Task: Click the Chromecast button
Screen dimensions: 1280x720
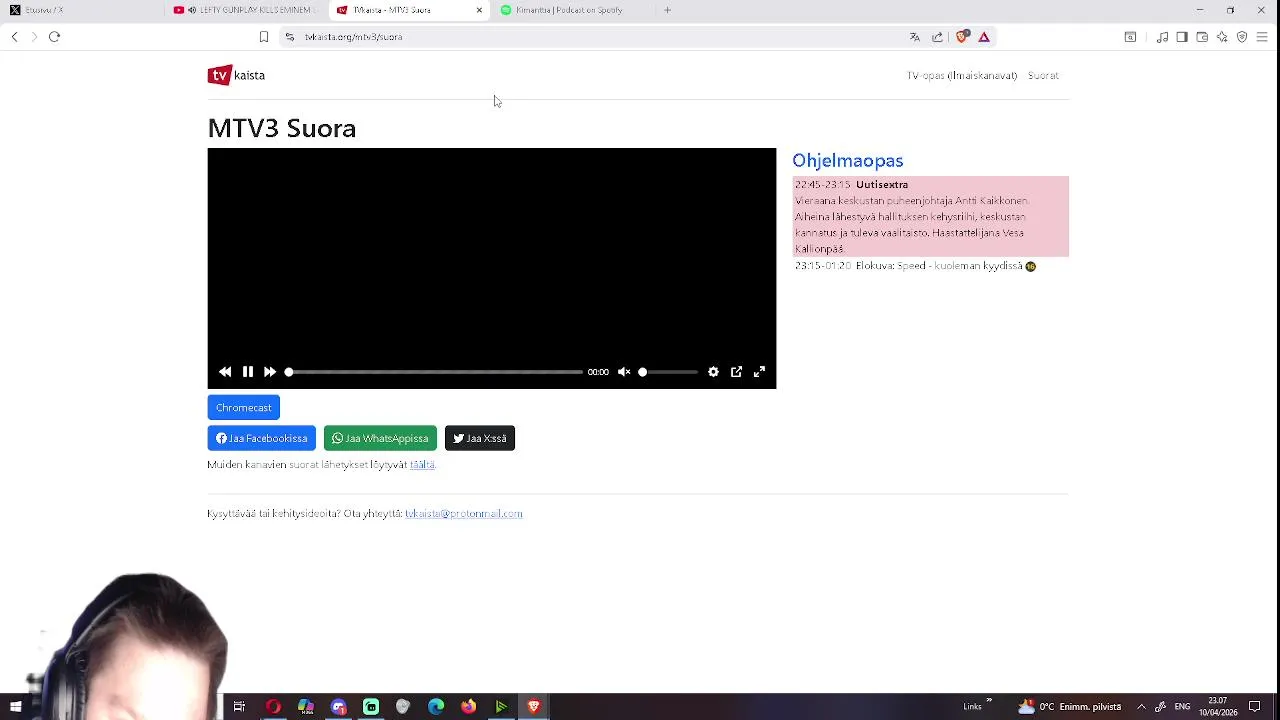Action: coord(244,408)
